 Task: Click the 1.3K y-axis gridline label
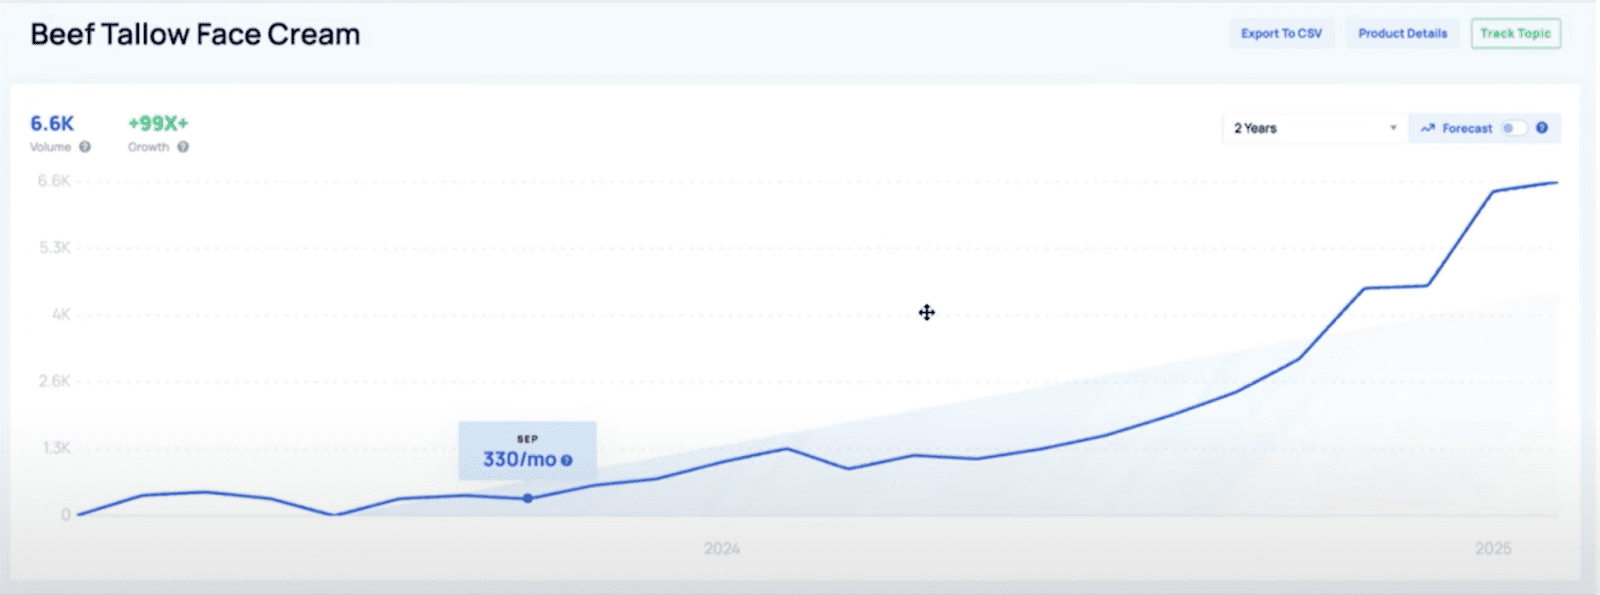coord(56,448)
